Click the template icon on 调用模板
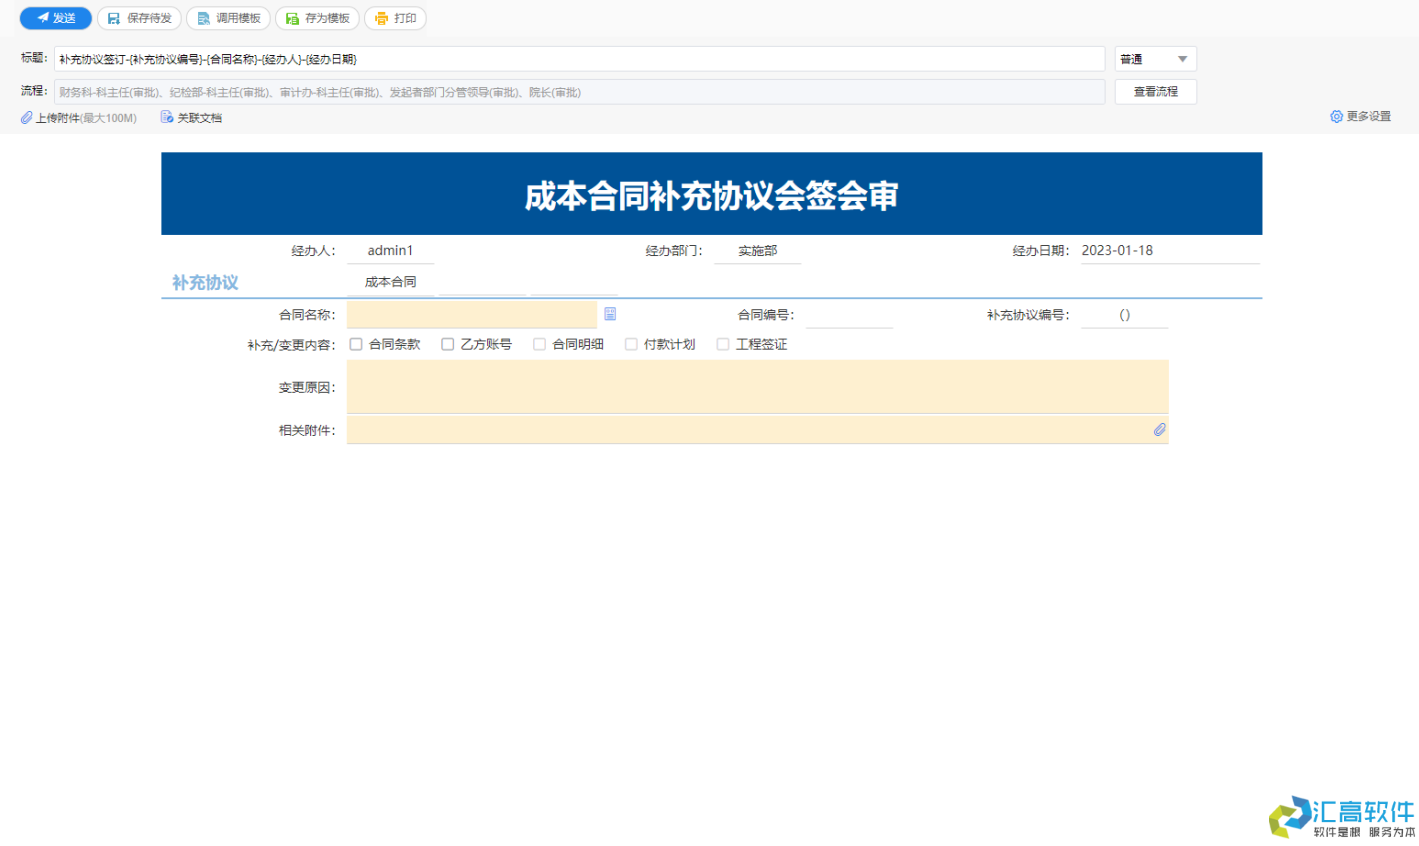The width and height of the screenshot is (1419, 846). [203, 18]
